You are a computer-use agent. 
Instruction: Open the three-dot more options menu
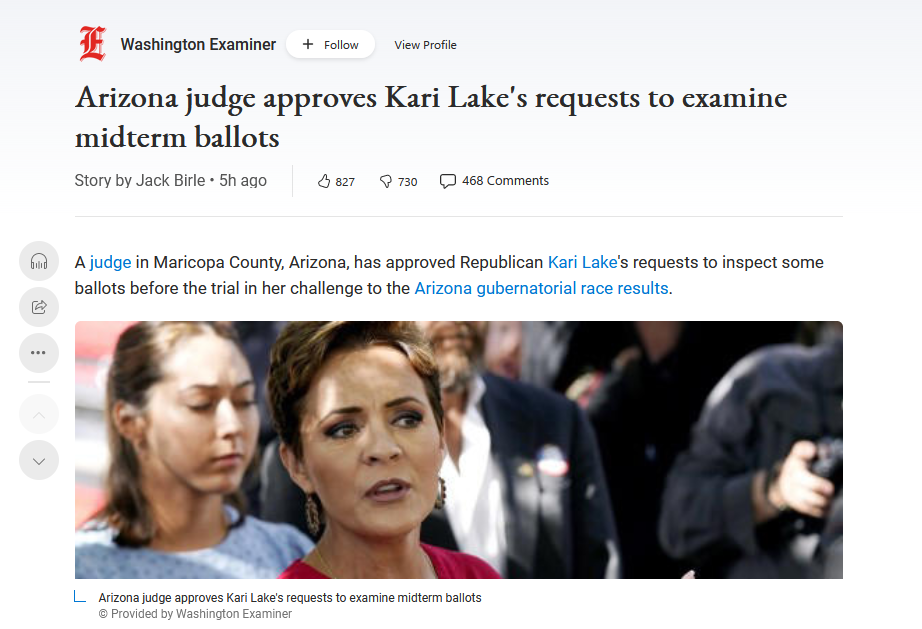pos(39,353)
